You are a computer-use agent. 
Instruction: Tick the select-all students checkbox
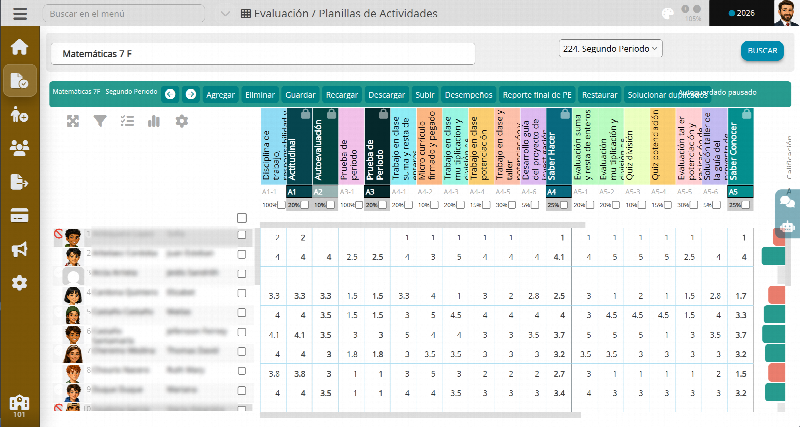click(x=242, y=218)
